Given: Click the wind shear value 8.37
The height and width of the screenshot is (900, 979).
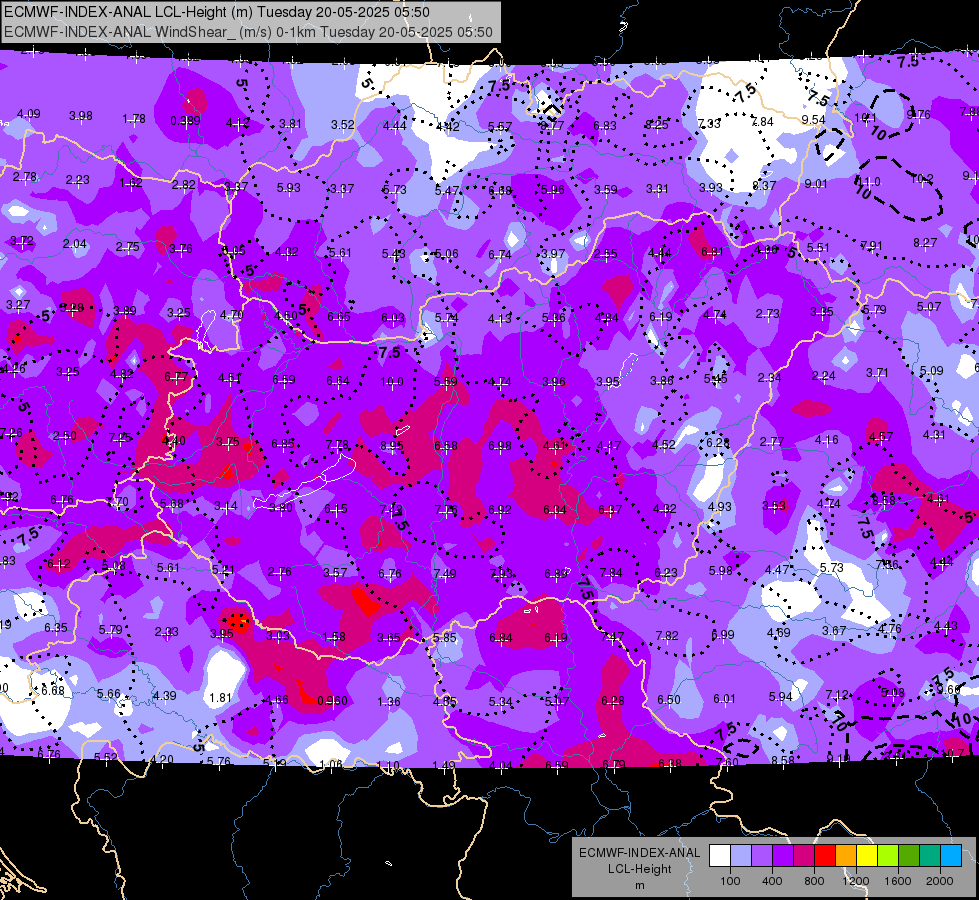Looking at the screenshot, I should [764, 185].
